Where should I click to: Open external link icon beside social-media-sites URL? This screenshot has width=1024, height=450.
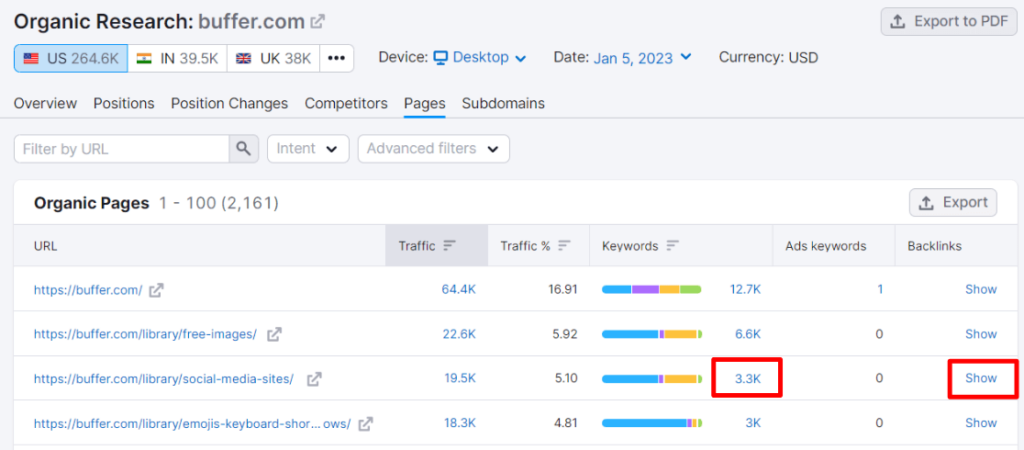coord(315,379)
